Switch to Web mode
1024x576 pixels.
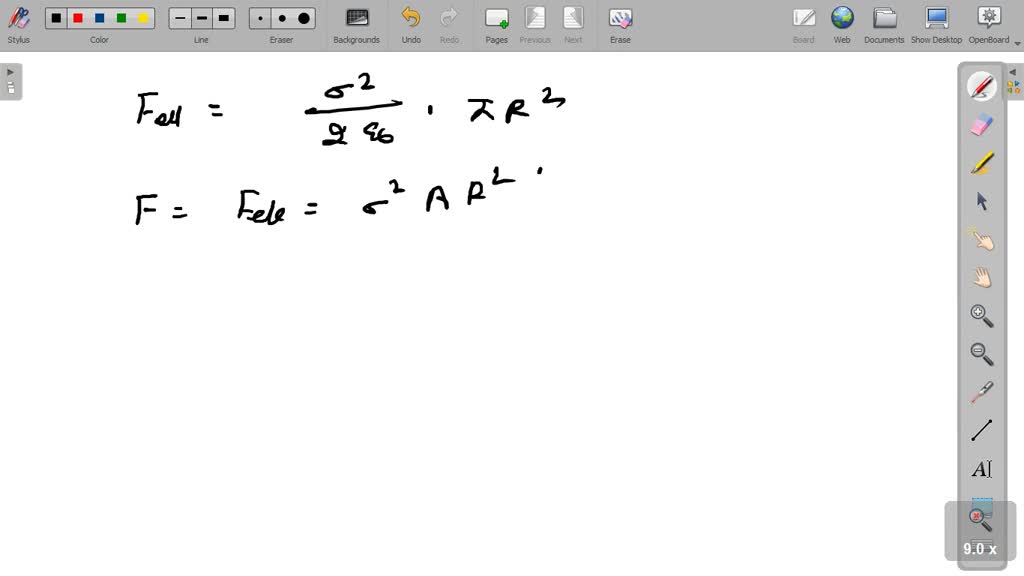click(842, 24)
